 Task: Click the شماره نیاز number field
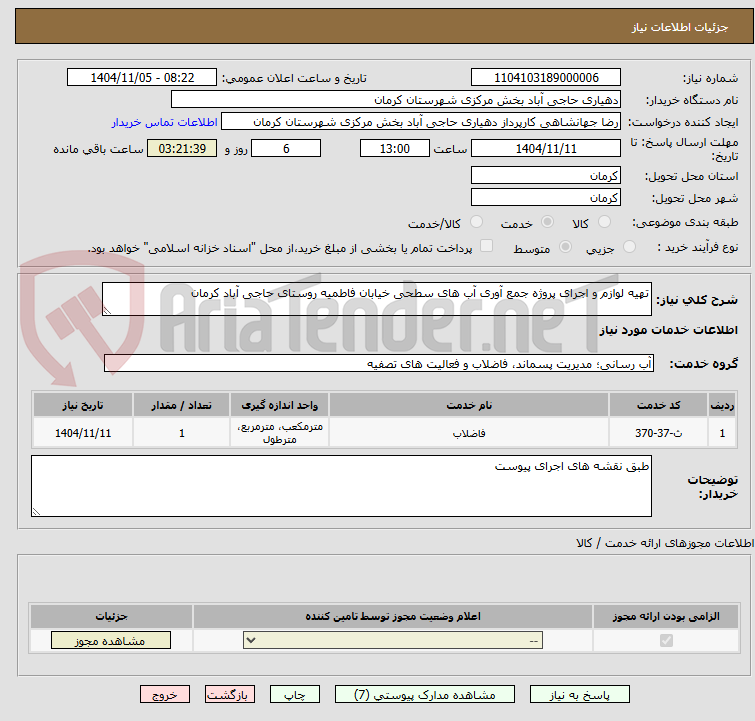pos(546,78)
